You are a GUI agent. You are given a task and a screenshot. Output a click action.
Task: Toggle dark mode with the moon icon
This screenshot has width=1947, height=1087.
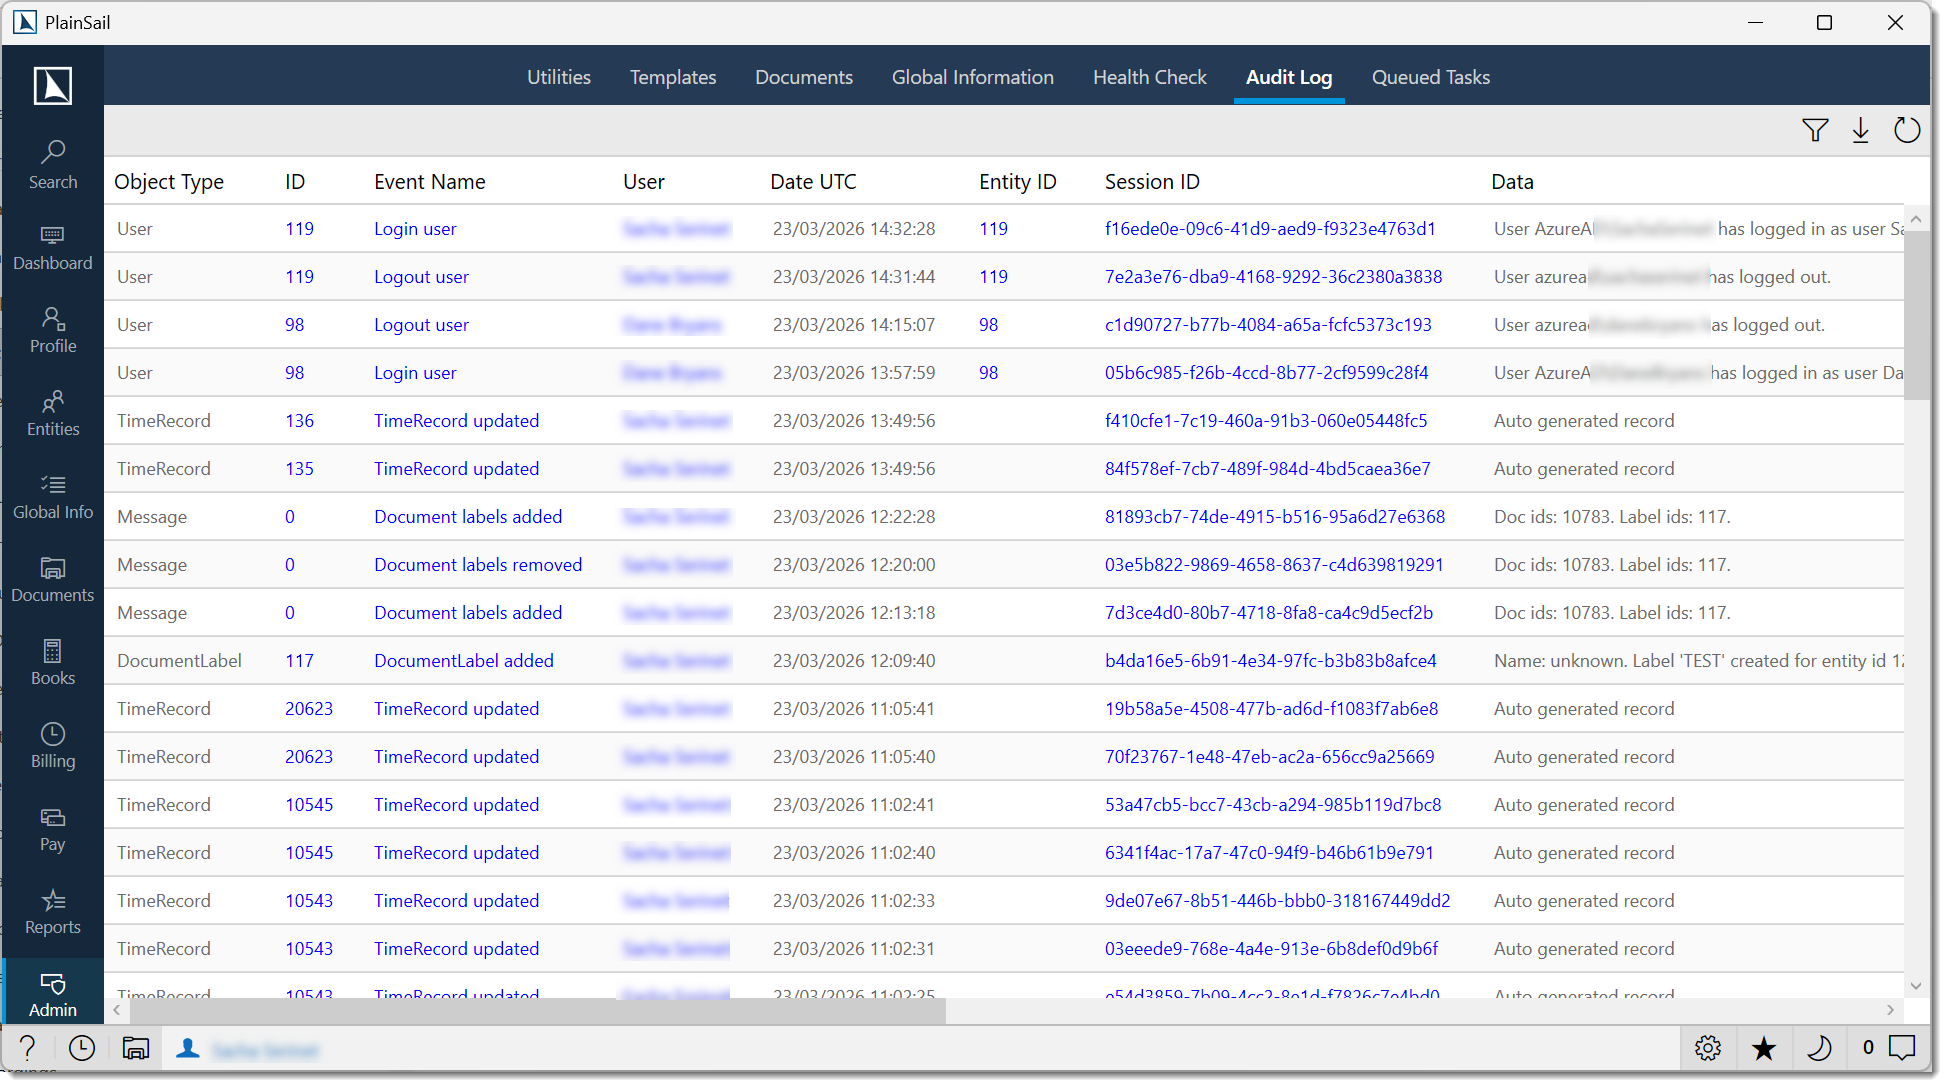[1820, 1048]
